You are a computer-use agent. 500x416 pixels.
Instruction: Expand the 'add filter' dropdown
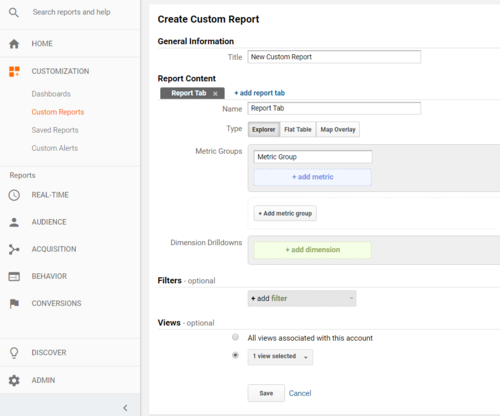coord(302,298)
